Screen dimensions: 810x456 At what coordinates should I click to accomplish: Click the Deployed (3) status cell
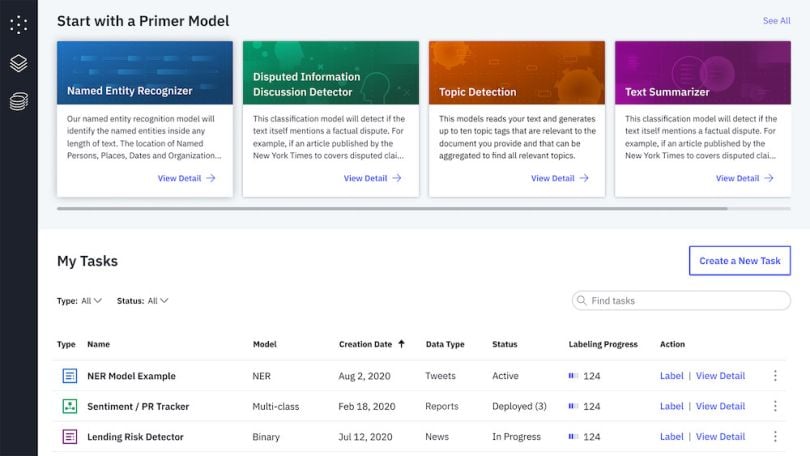[519, 406]
